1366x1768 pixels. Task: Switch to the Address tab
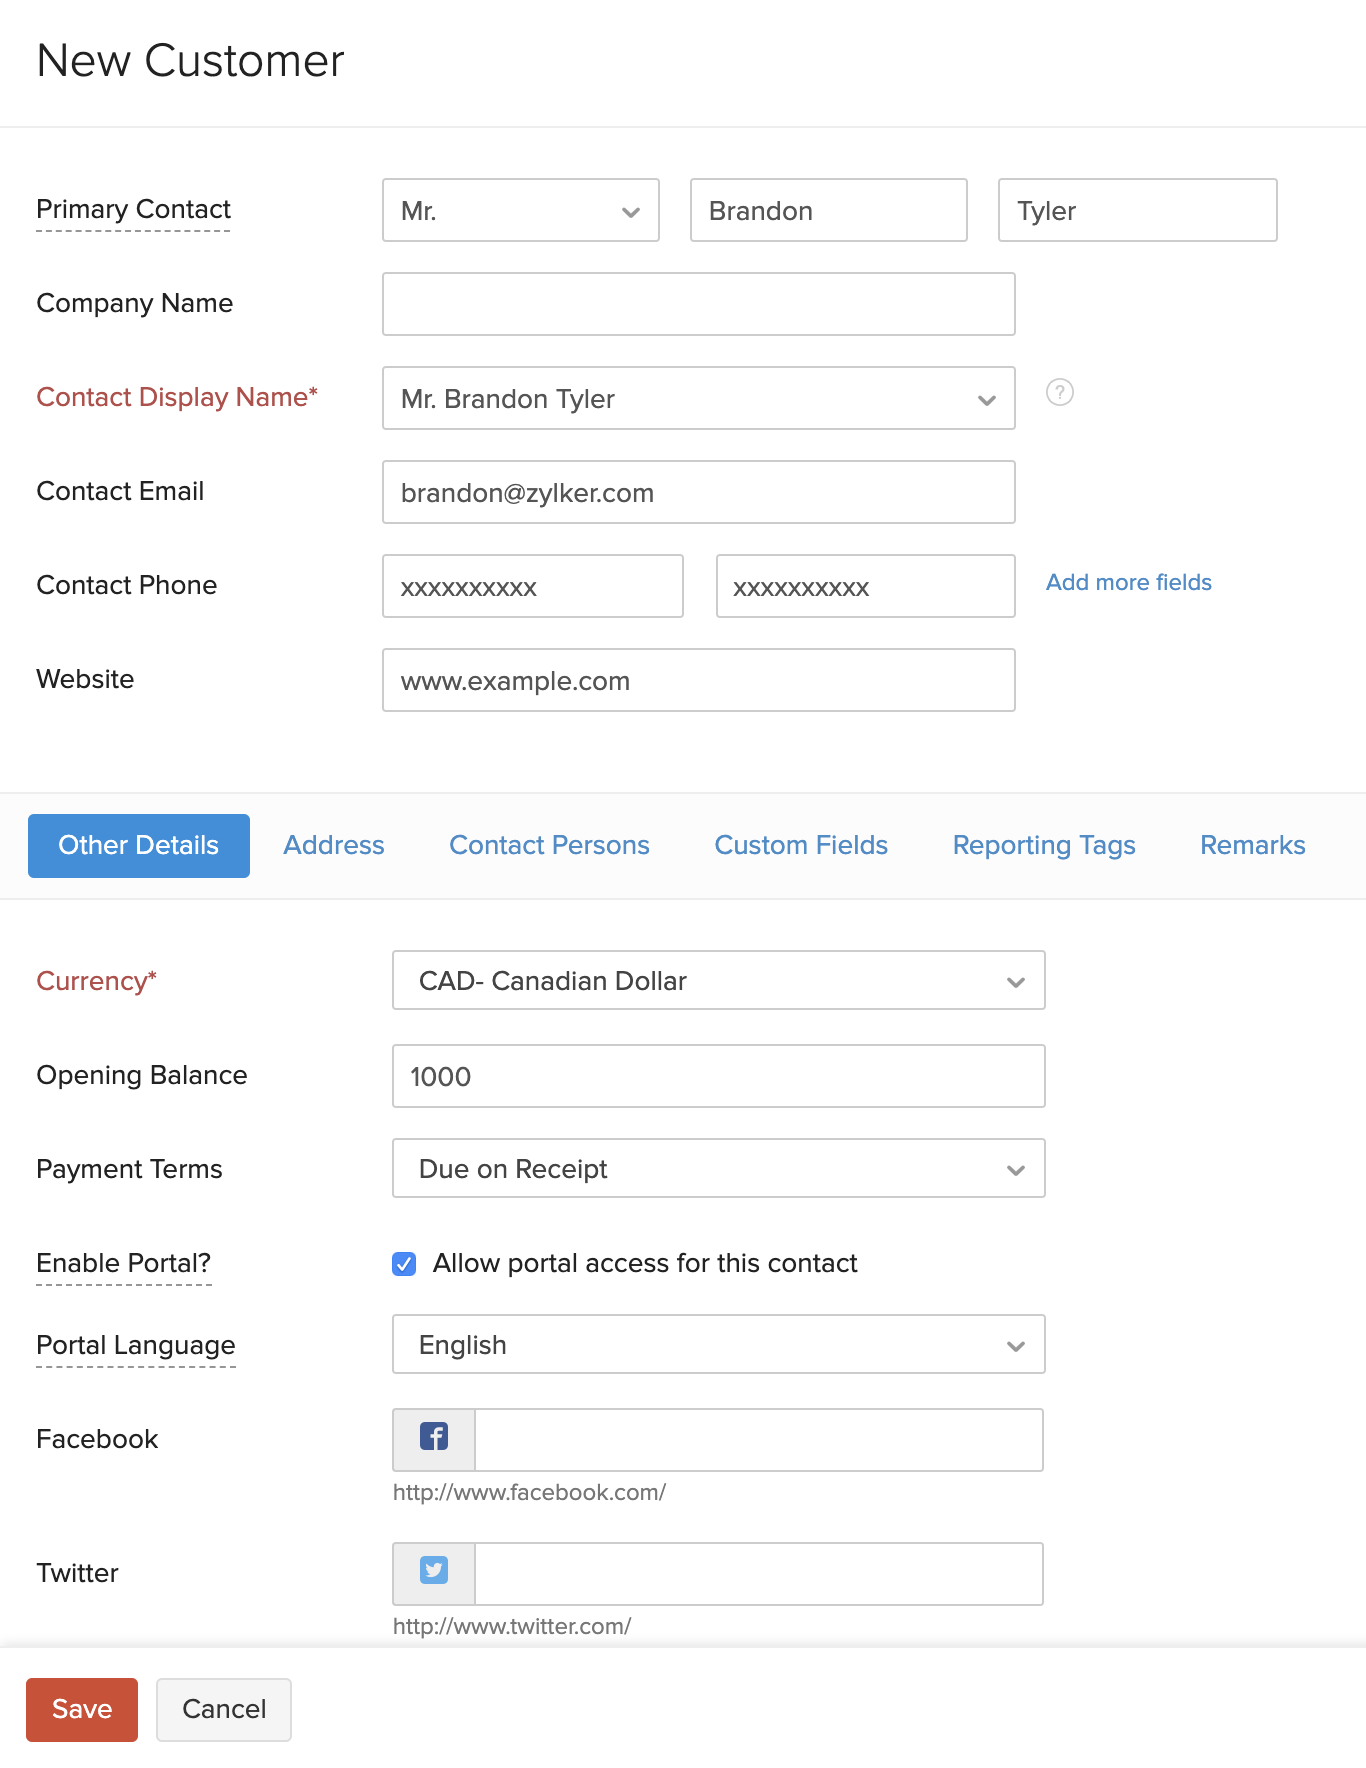[x=334, y=846]
